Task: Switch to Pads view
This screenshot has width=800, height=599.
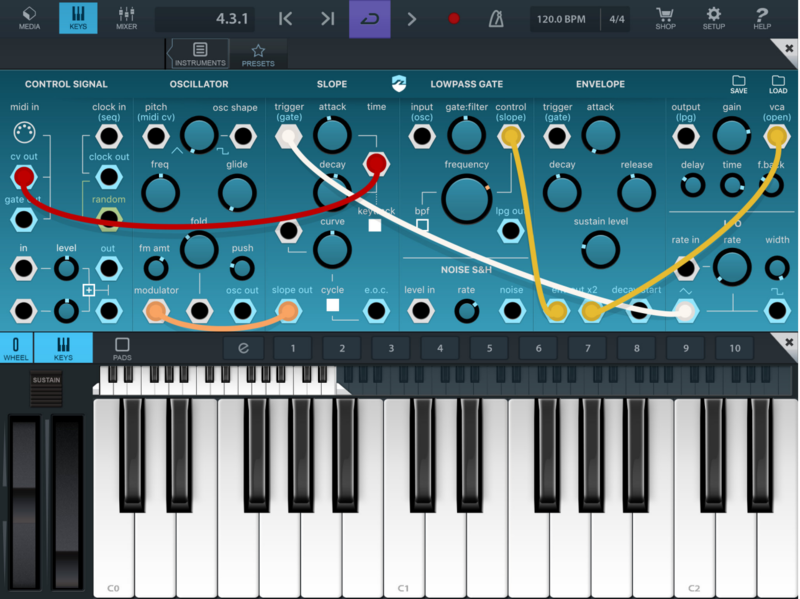Action: point(122,348)
